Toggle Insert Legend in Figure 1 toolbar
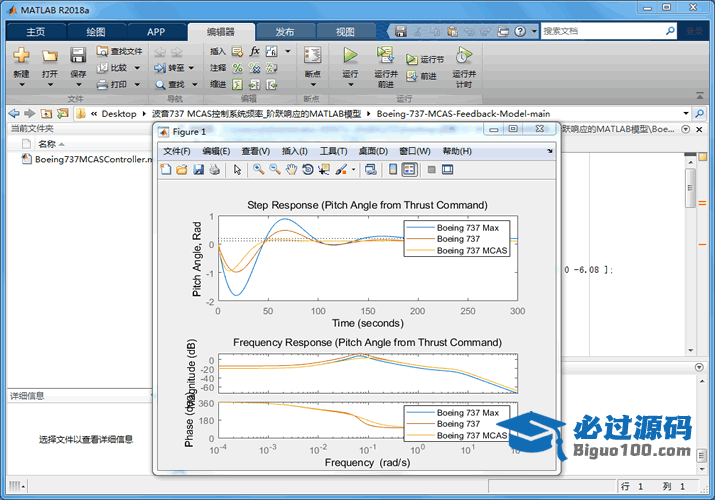Viewport: 715px width, 500px height. [x=409, y=170]
